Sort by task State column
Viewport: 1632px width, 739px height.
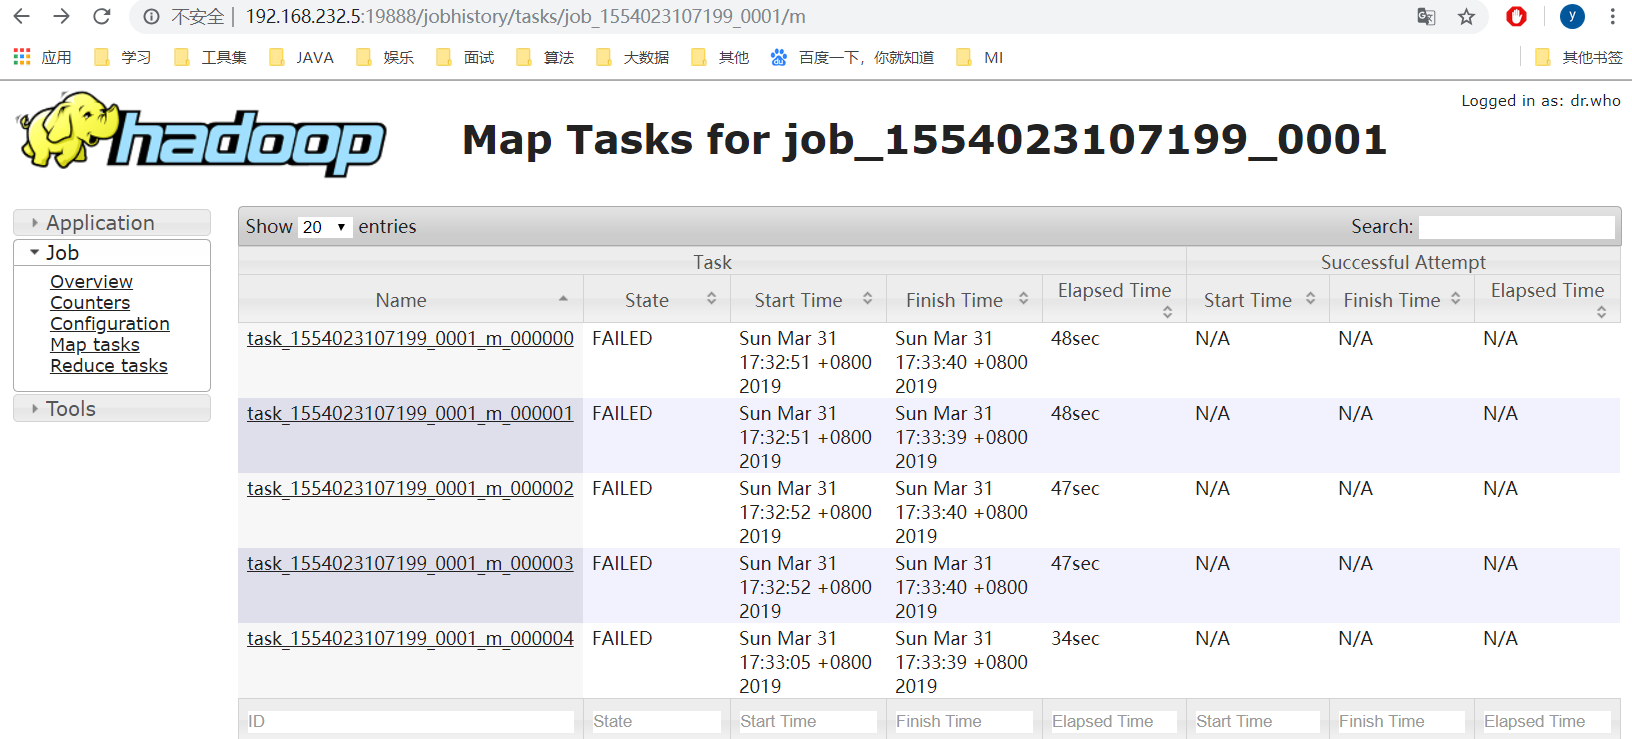click(656, 300)
